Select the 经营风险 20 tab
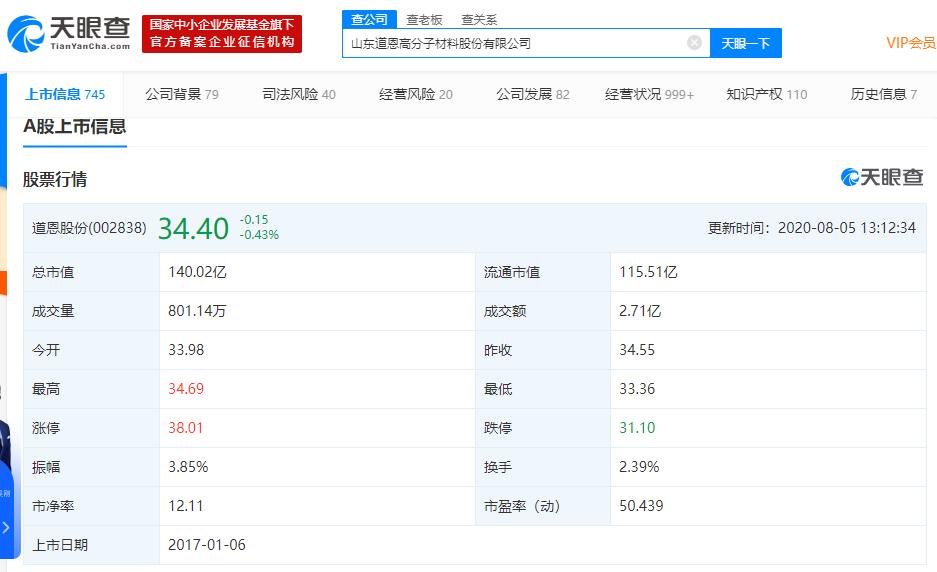 [x=416, y=94]
